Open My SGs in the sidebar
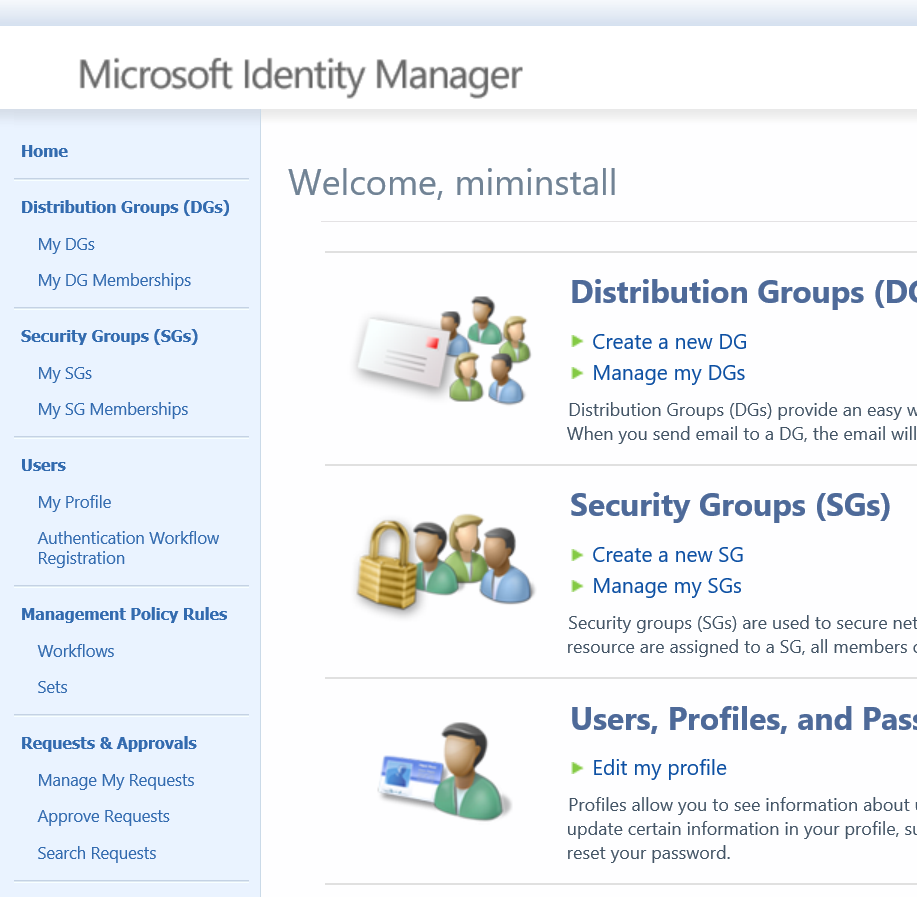Image resolution: width=917 pixels, height=897 pixels. click(x=65, y=373)
